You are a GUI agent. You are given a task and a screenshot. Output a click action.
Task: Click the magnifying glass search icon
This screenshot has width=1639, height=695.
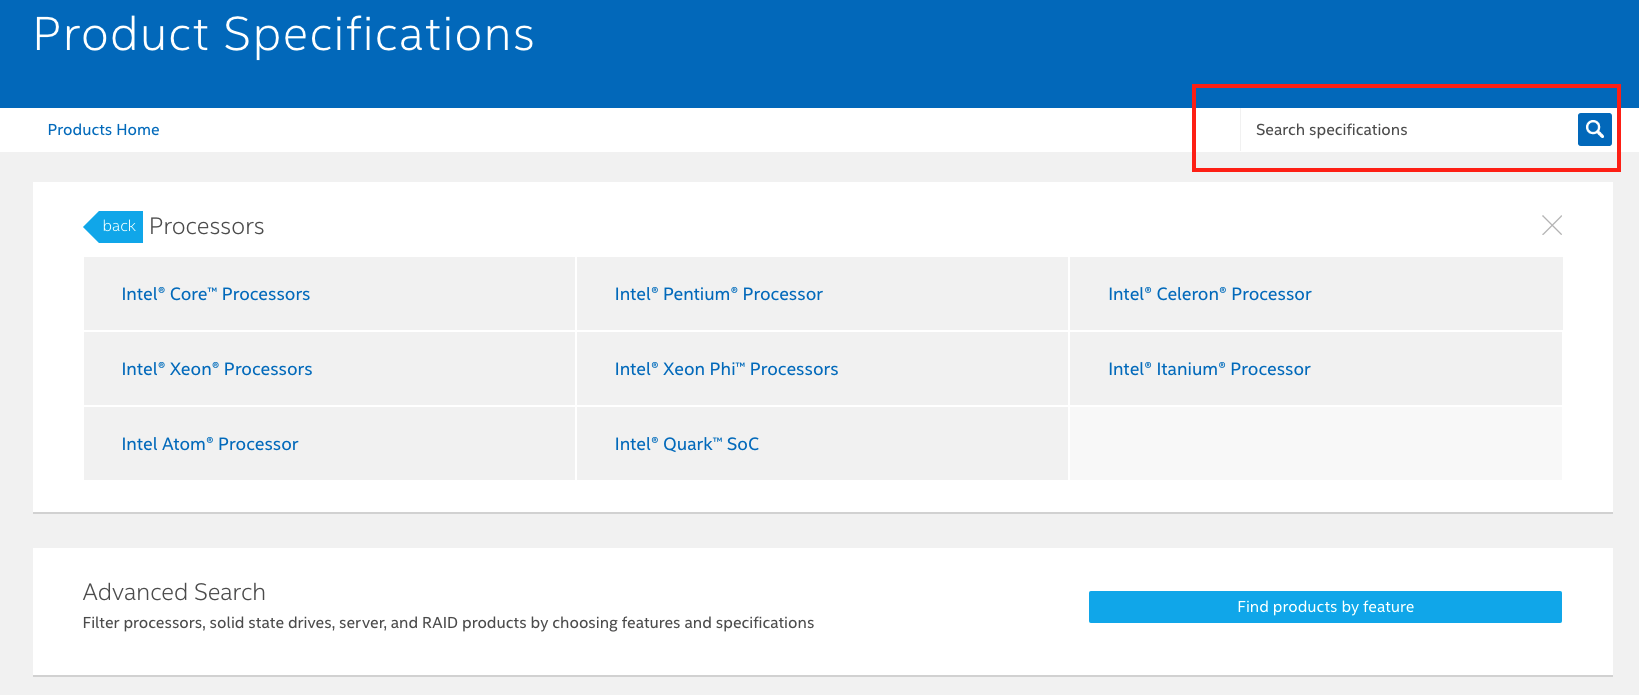point(1595,129)
